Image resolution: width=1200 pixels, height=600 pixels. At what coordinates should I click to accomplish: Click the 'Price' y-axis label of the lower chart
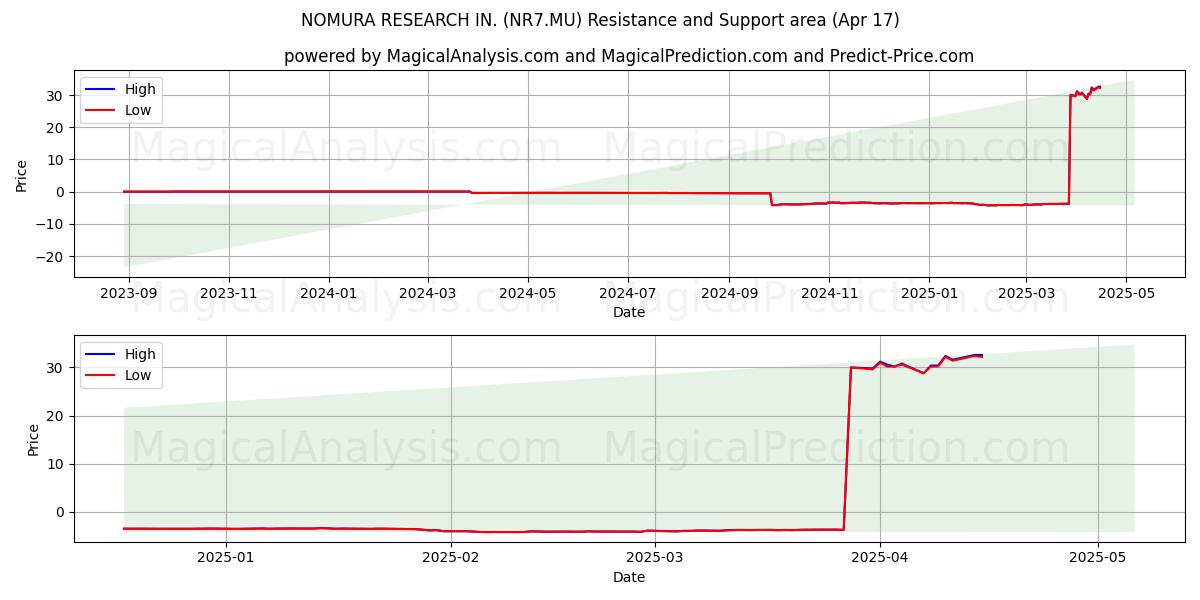[x=33, y=439]
